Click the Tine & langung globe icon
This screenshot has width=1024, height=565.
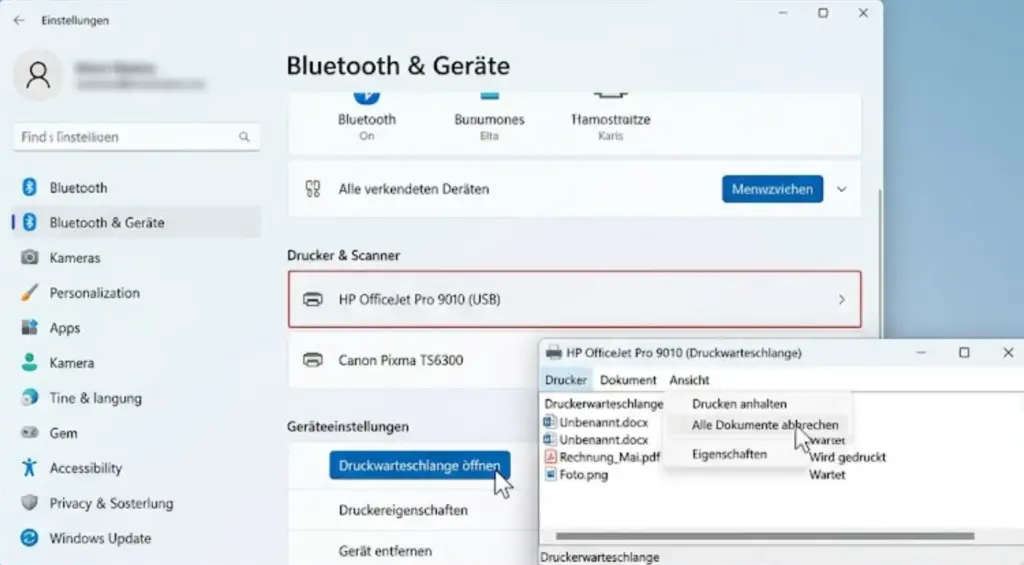[x=29, y=397]
